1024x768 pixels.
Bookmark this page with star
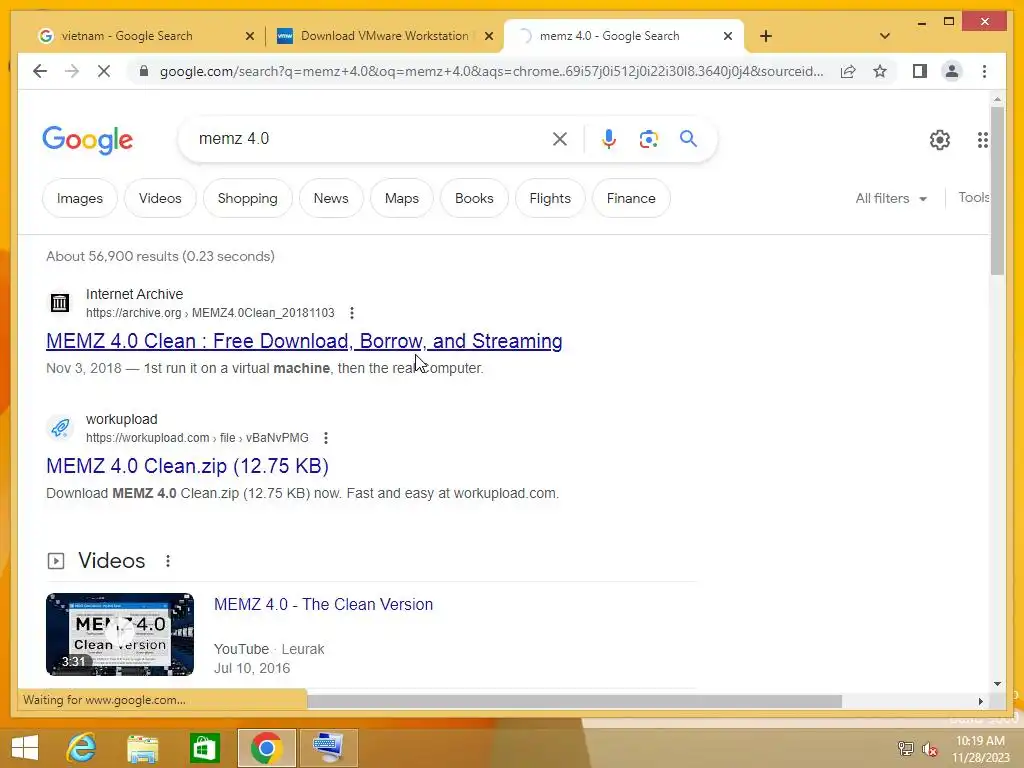coord(880,71)
